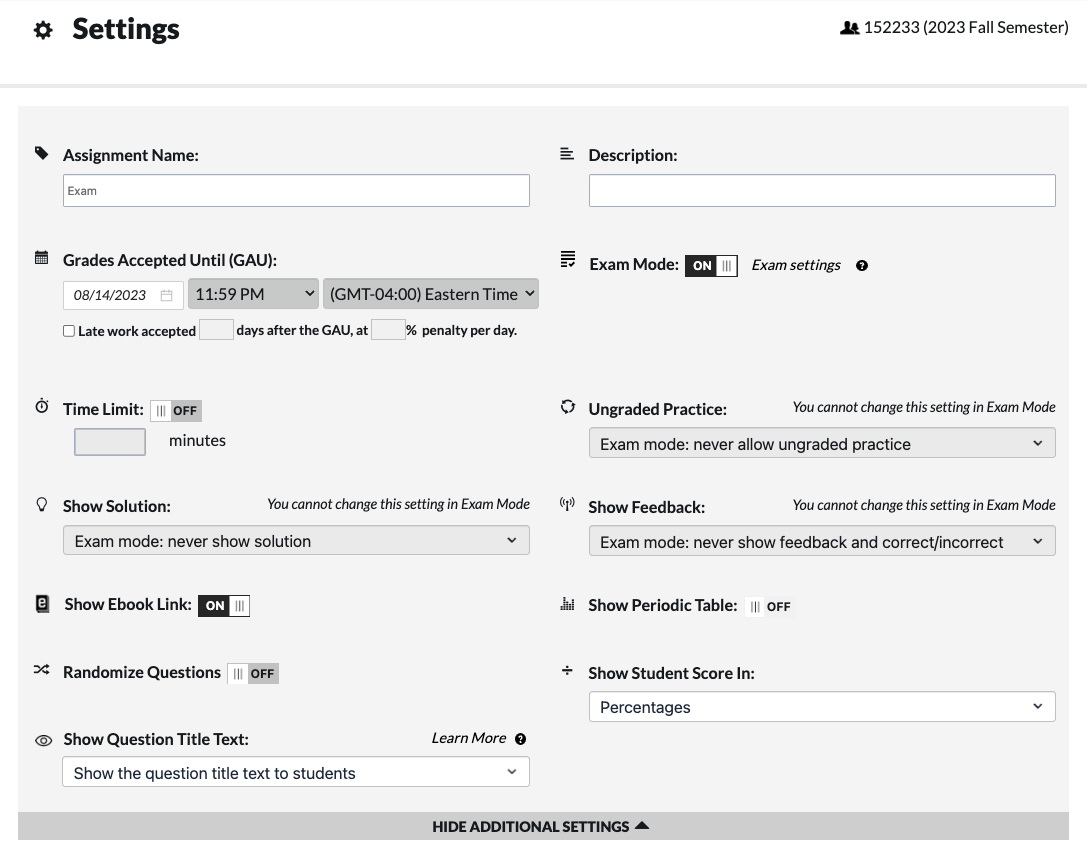Click the Learn More help question mark icon

520,739
